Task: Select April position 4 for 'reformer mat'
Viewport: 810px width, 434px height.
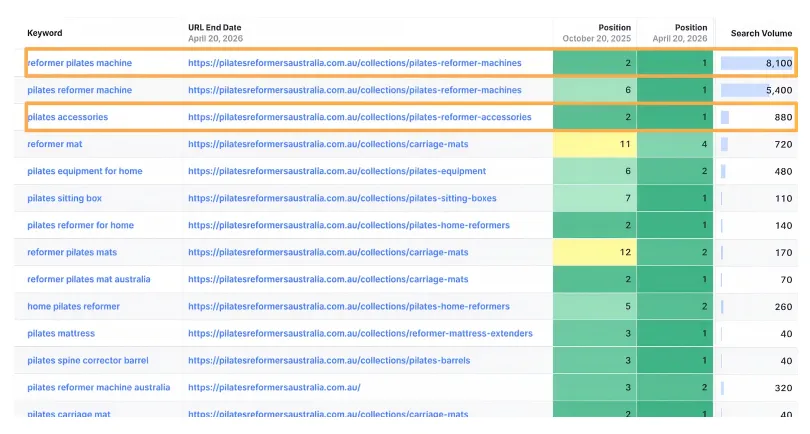Action: coord(675,144)
